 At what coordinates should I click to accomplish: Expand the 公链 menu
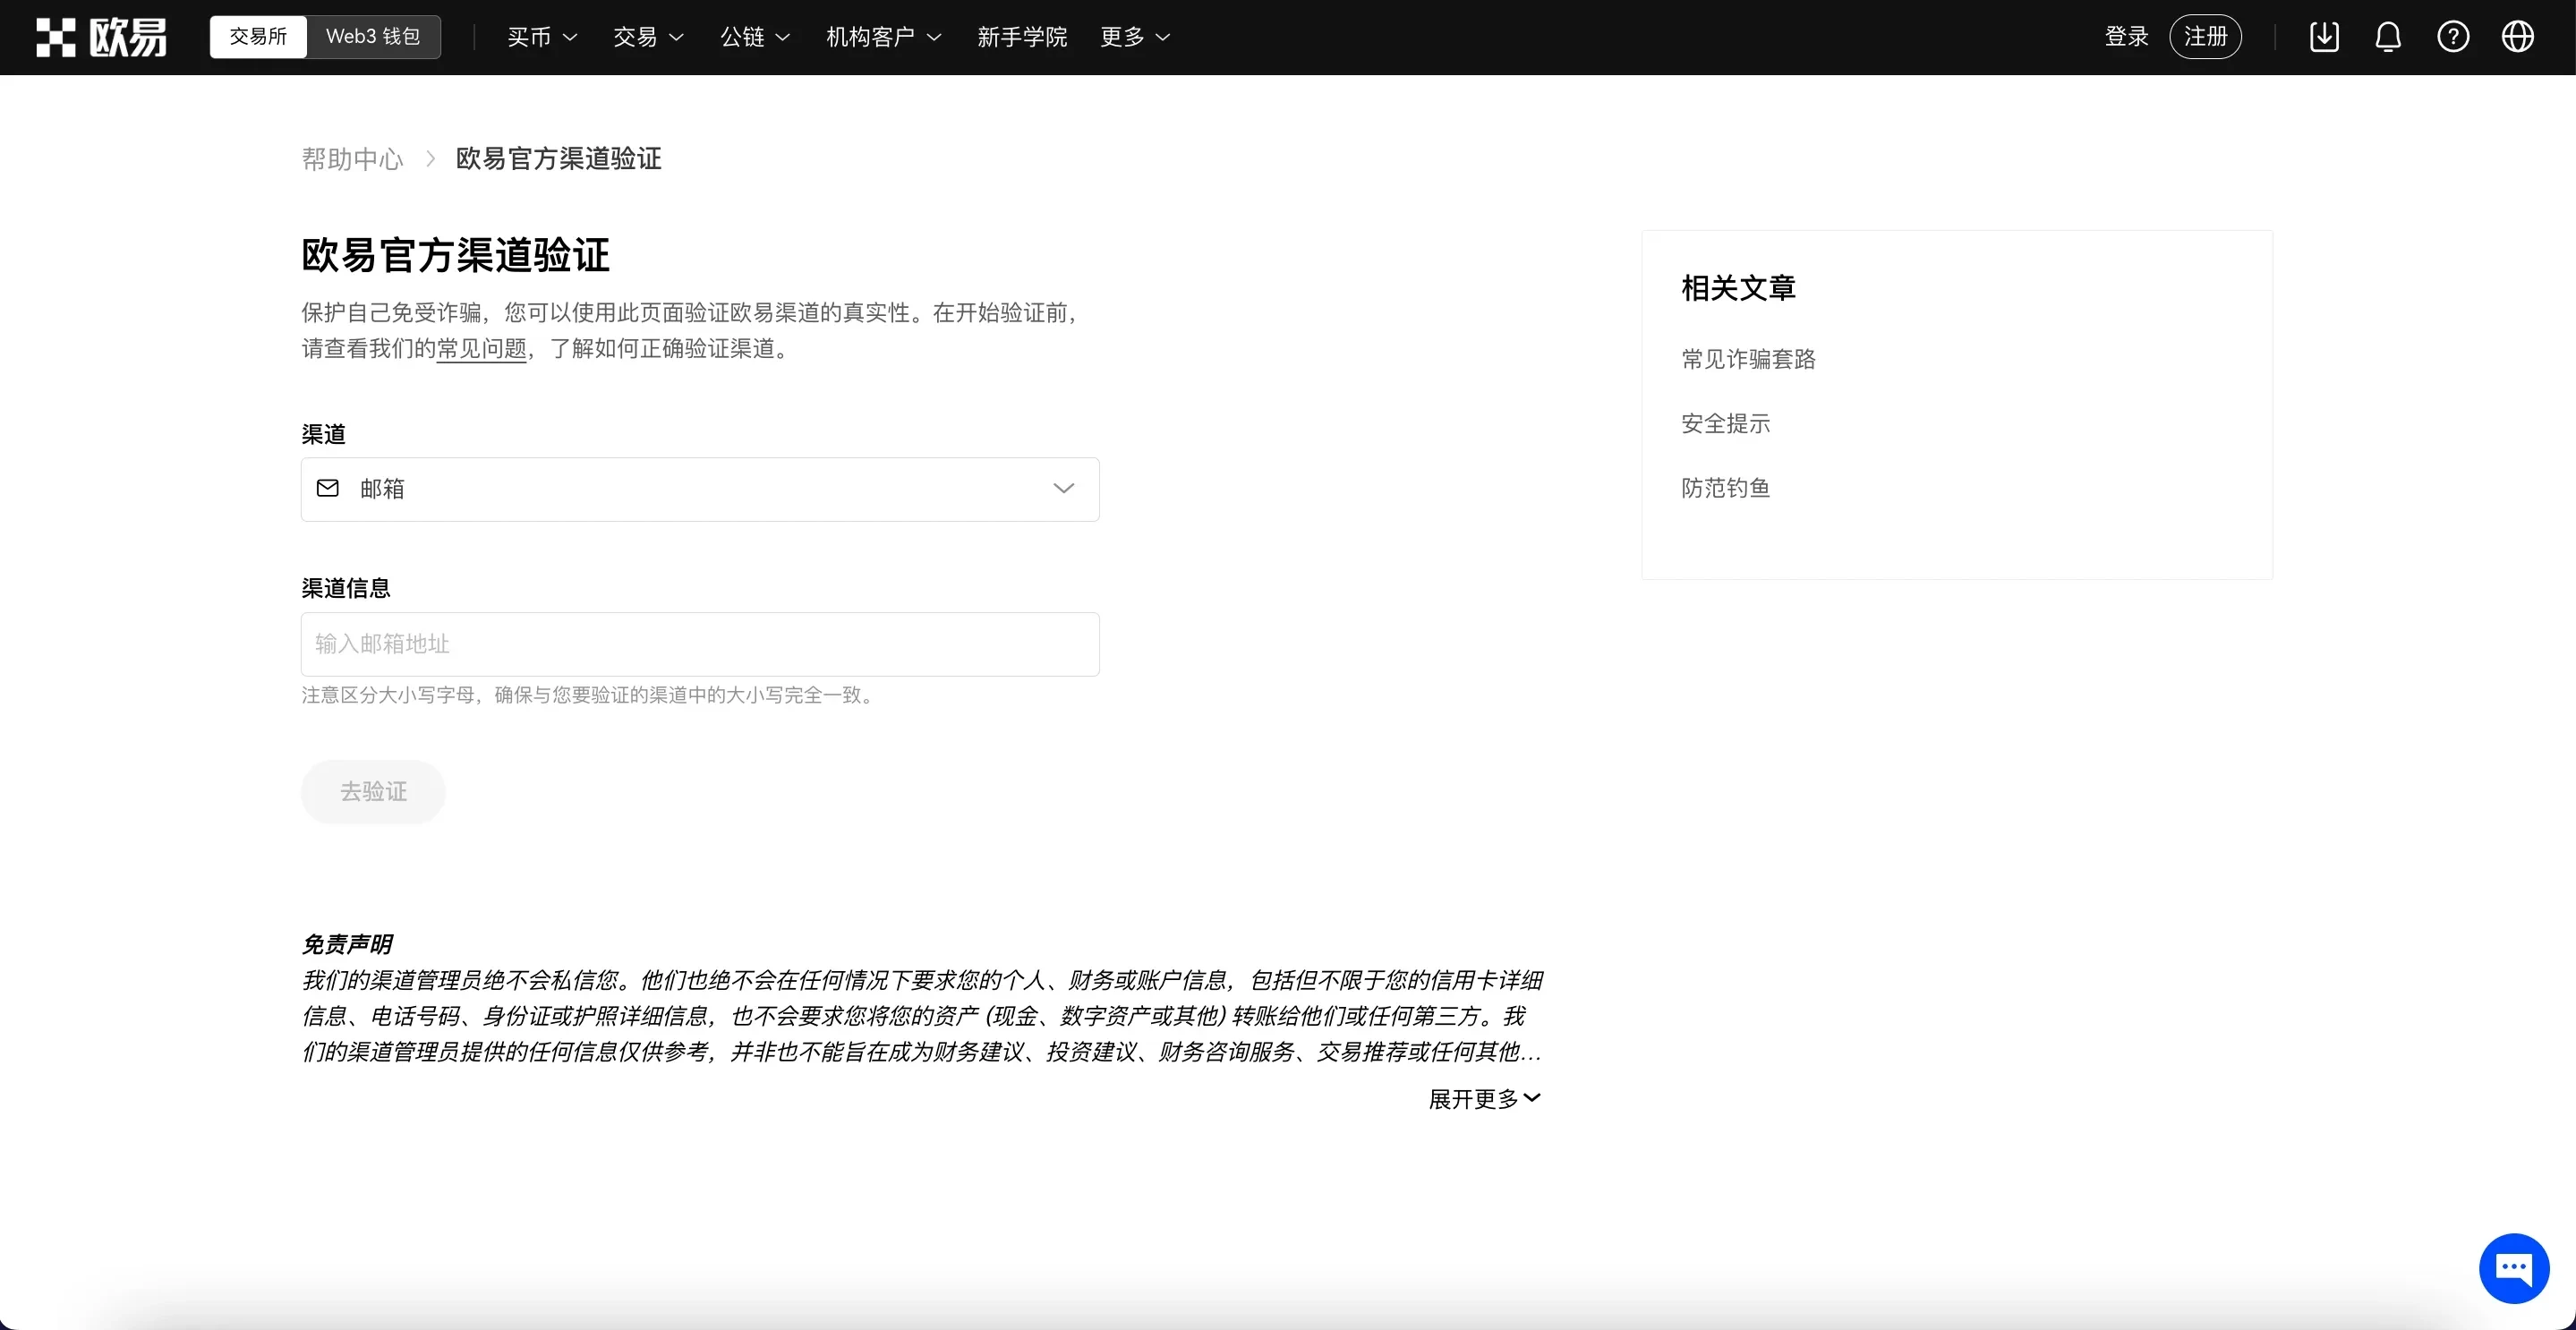(x=755, y=37)
